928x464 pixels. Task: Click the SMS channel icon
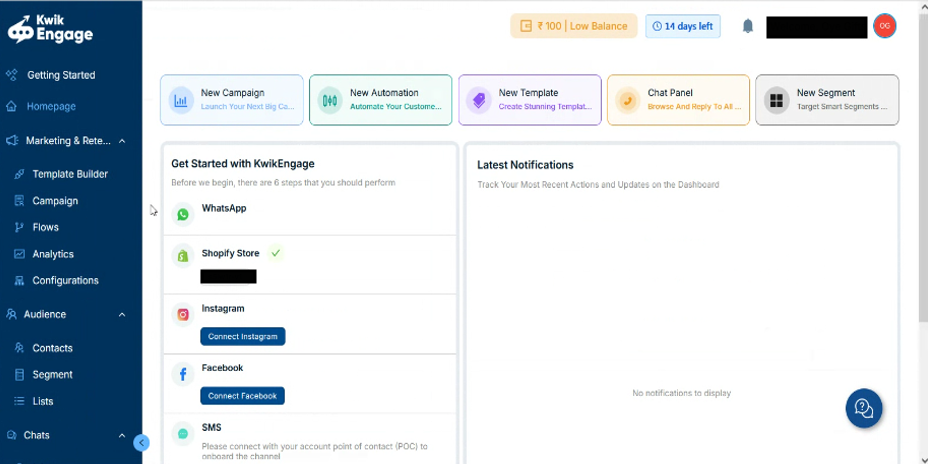[x=183, y=434]
